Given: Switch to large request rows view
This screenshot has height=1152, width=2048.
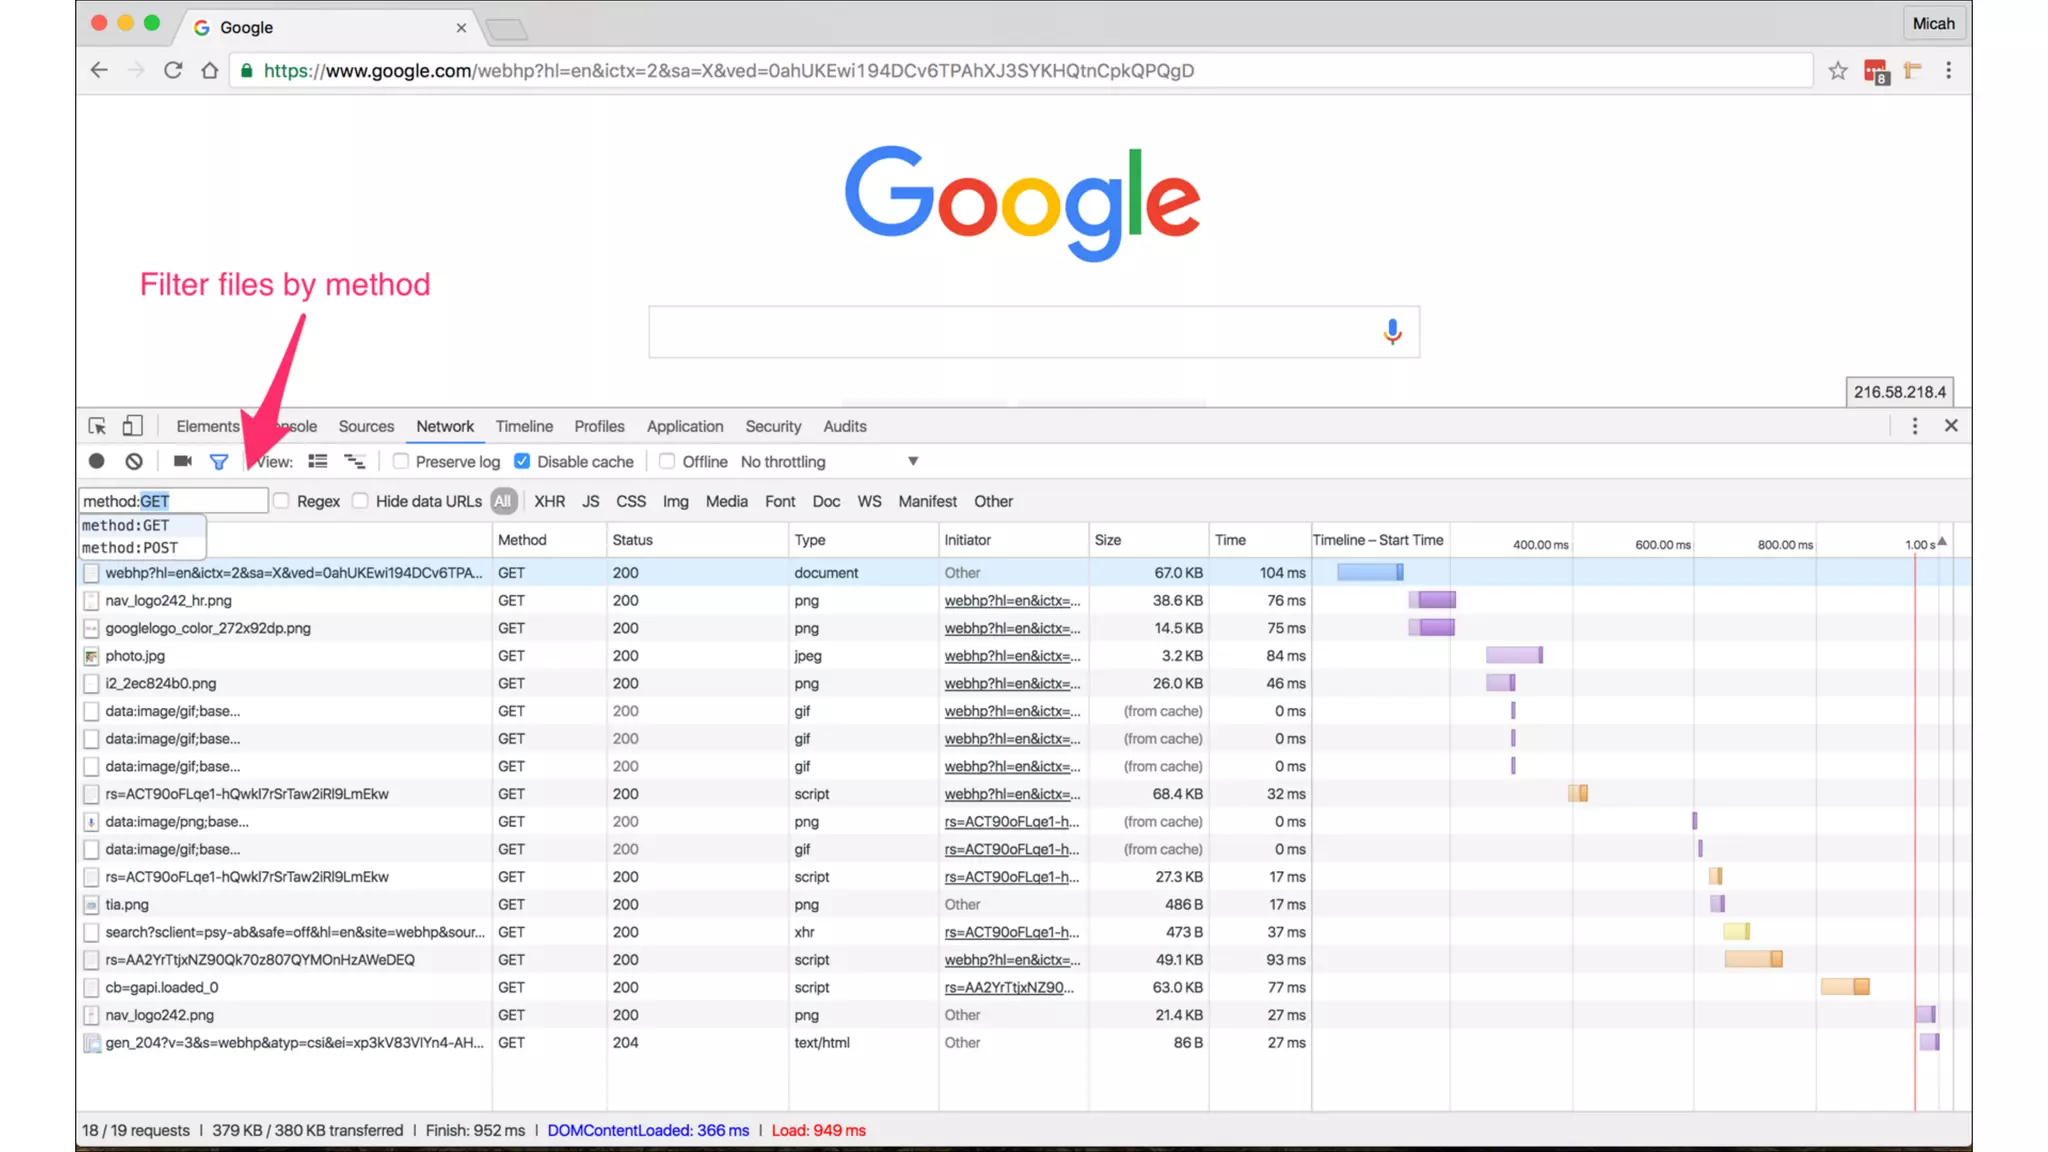Looking at the screenshot, I should (318, 461).
